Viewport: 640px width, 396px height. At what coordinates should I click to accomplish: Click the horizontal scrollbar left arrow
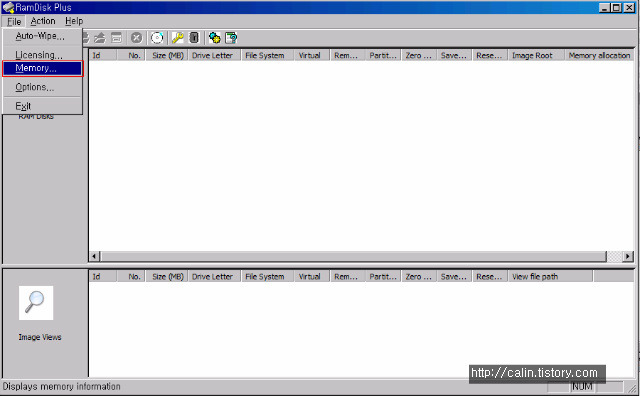(94, 256)
